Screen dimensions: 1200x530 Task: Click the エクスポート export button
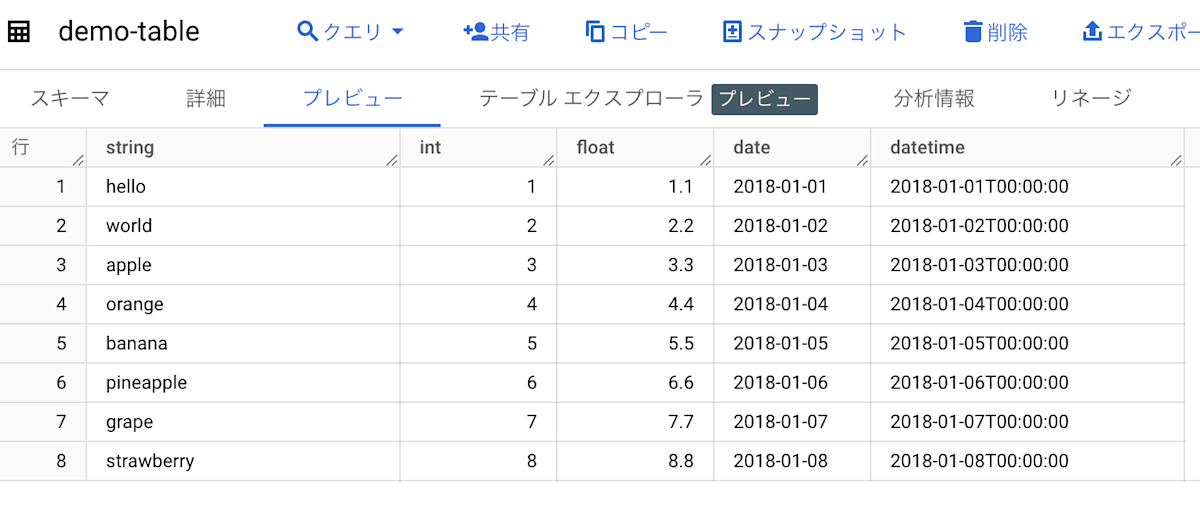(1140, 32)
